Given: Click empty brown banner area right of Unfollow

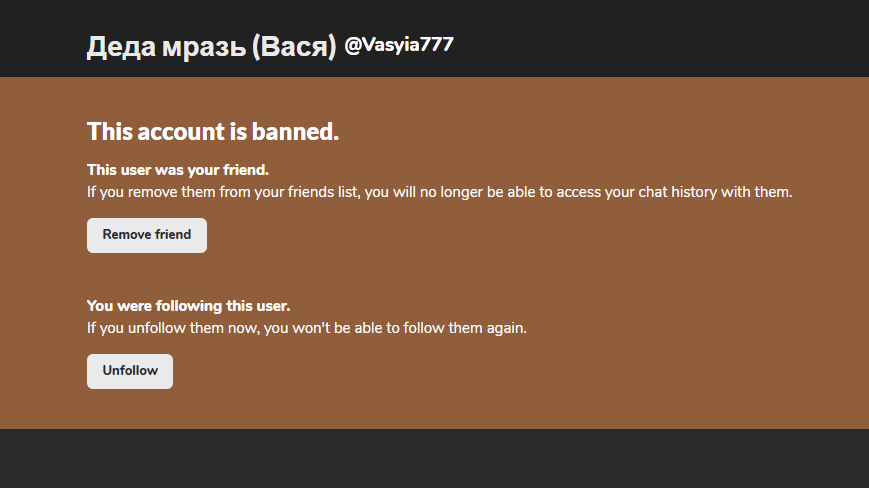Looking at the screenshot, I should pyautogui.click(x=500, y=372).
